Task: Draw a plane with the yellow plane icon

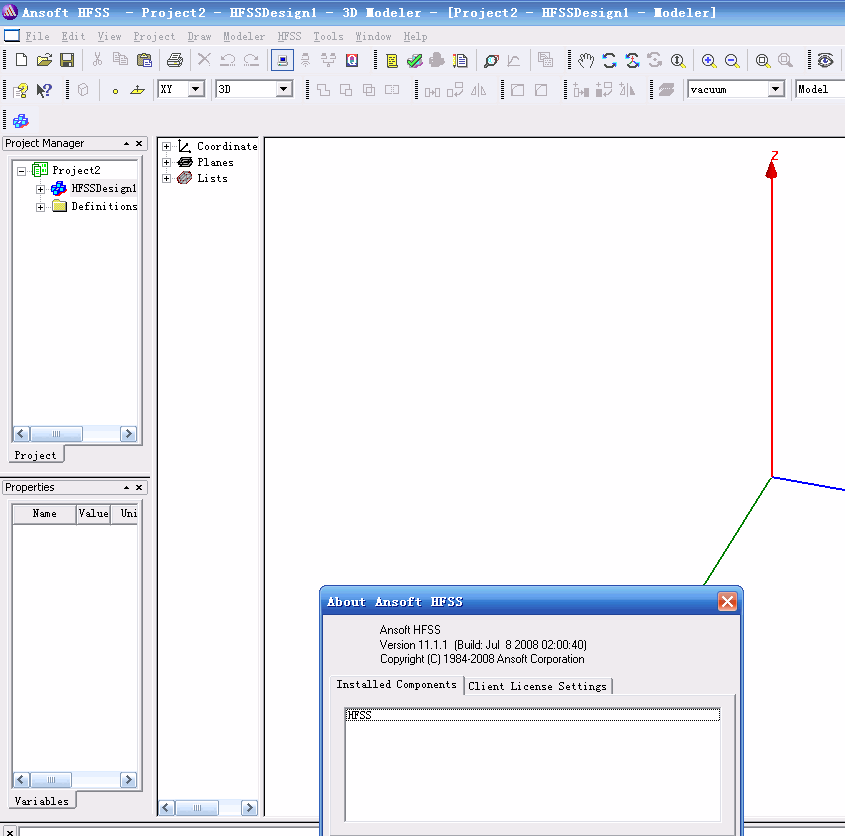Action: [x=137, y=90]
